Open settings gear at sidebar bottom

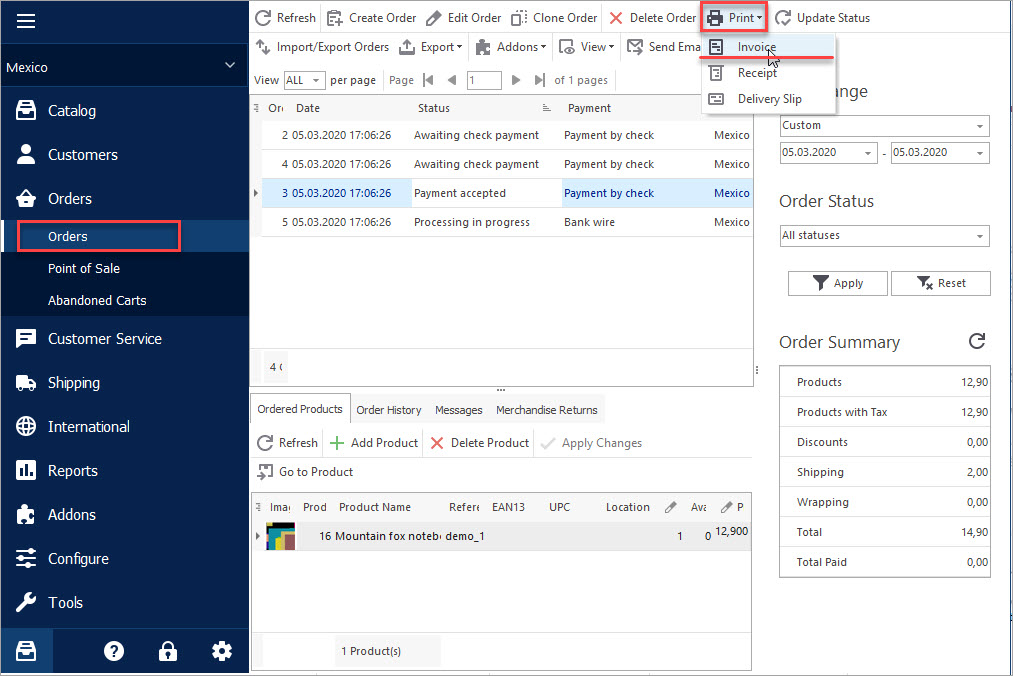[222, 651]
